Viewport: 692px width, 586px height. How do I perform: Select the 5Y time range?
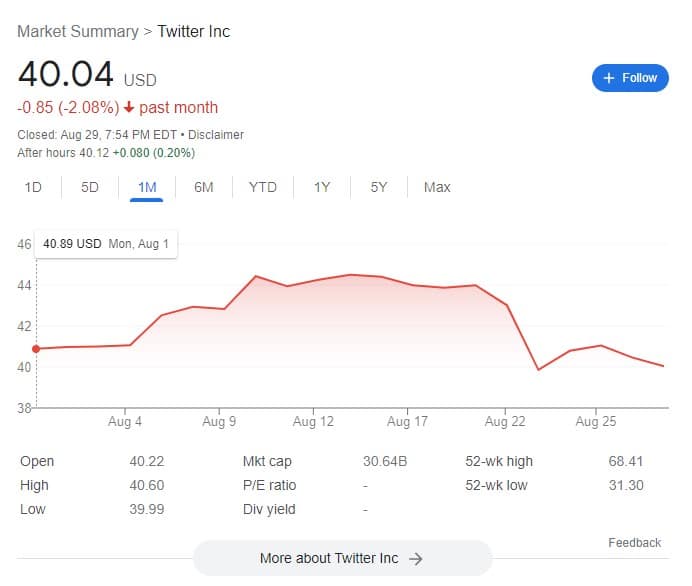pyautogui.click(x=379, y=187)
